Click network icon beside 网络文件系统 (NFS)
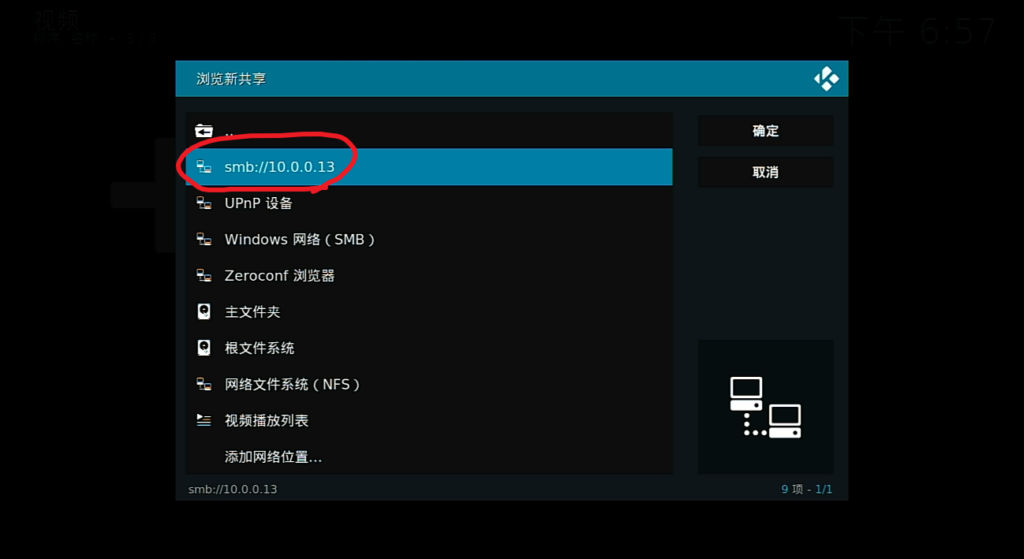This screenshot has width=1024, height=559. pos(204,384)
